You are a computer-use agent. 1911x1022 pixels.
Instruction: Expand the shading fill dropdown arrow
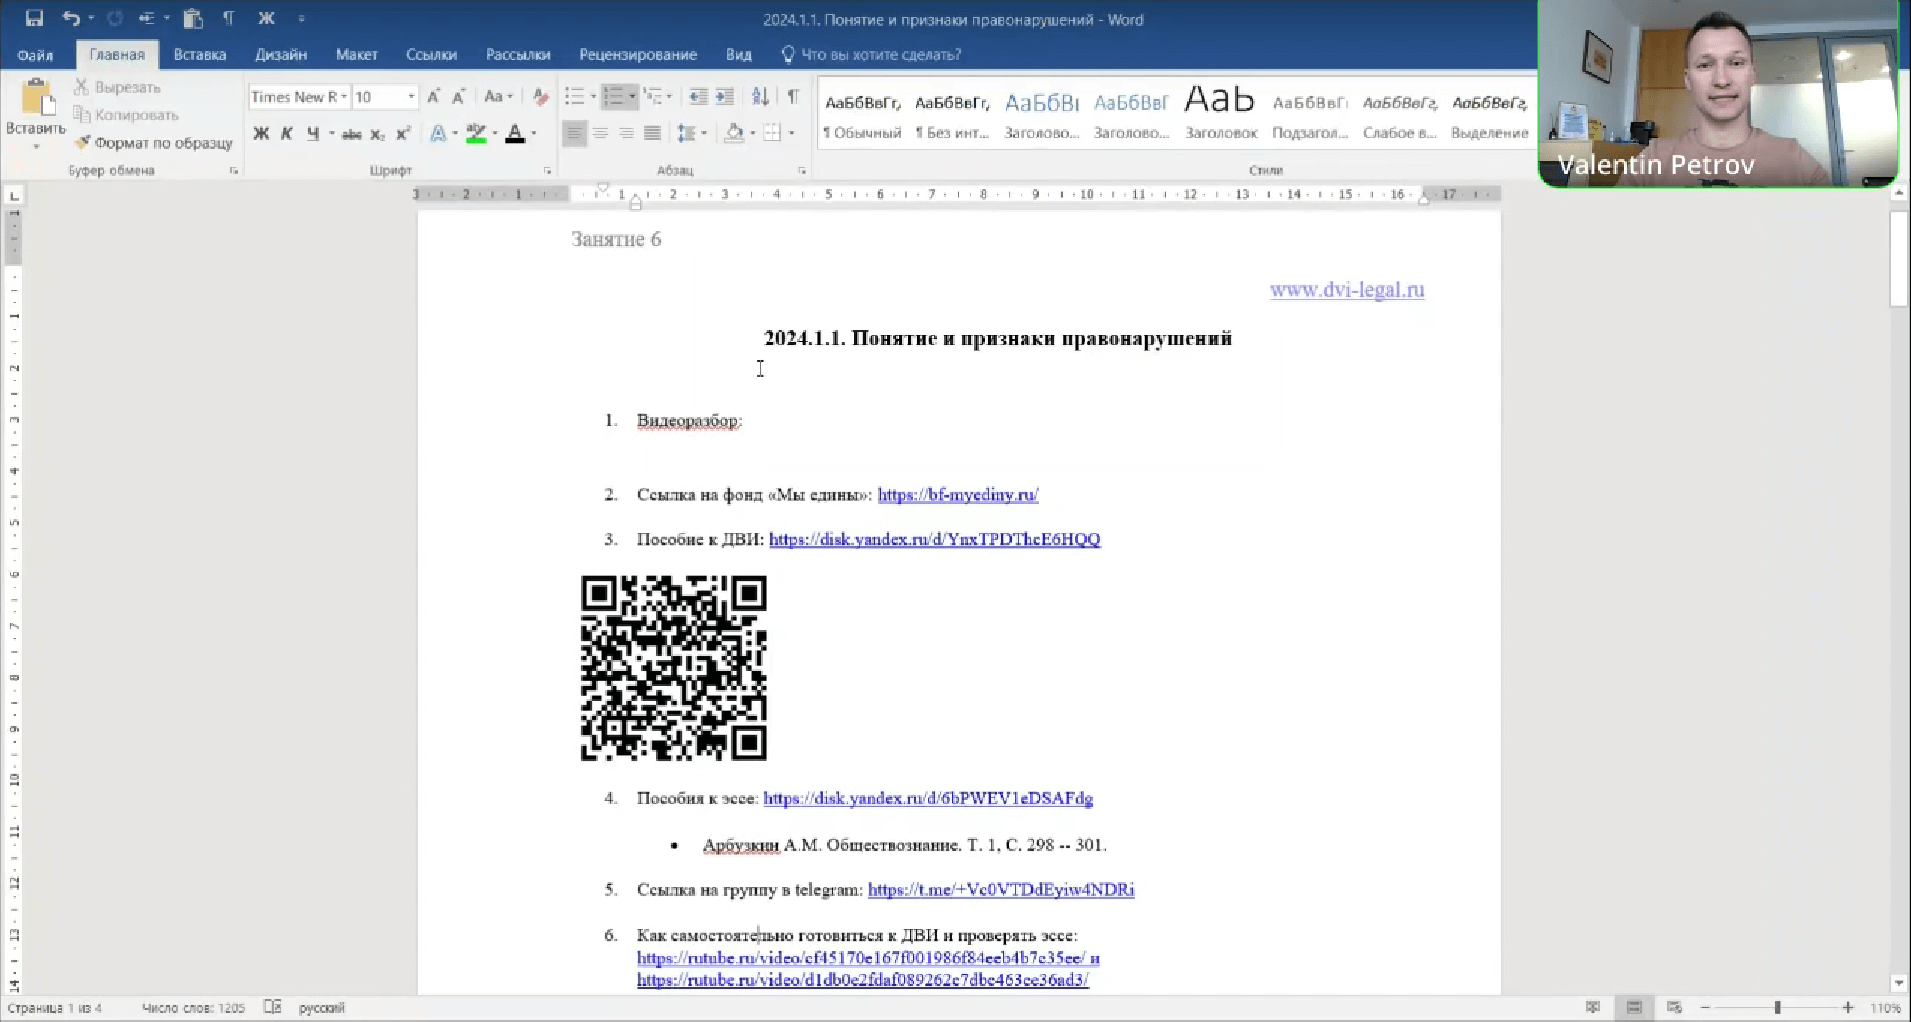tap(752, 134)
